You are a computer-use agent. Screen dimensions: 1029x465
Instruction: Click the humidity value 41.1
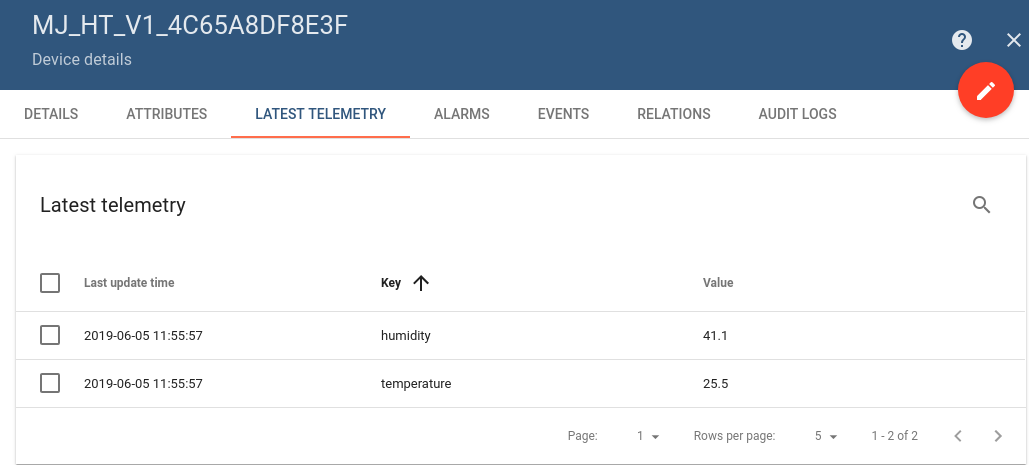coord(715,336)
